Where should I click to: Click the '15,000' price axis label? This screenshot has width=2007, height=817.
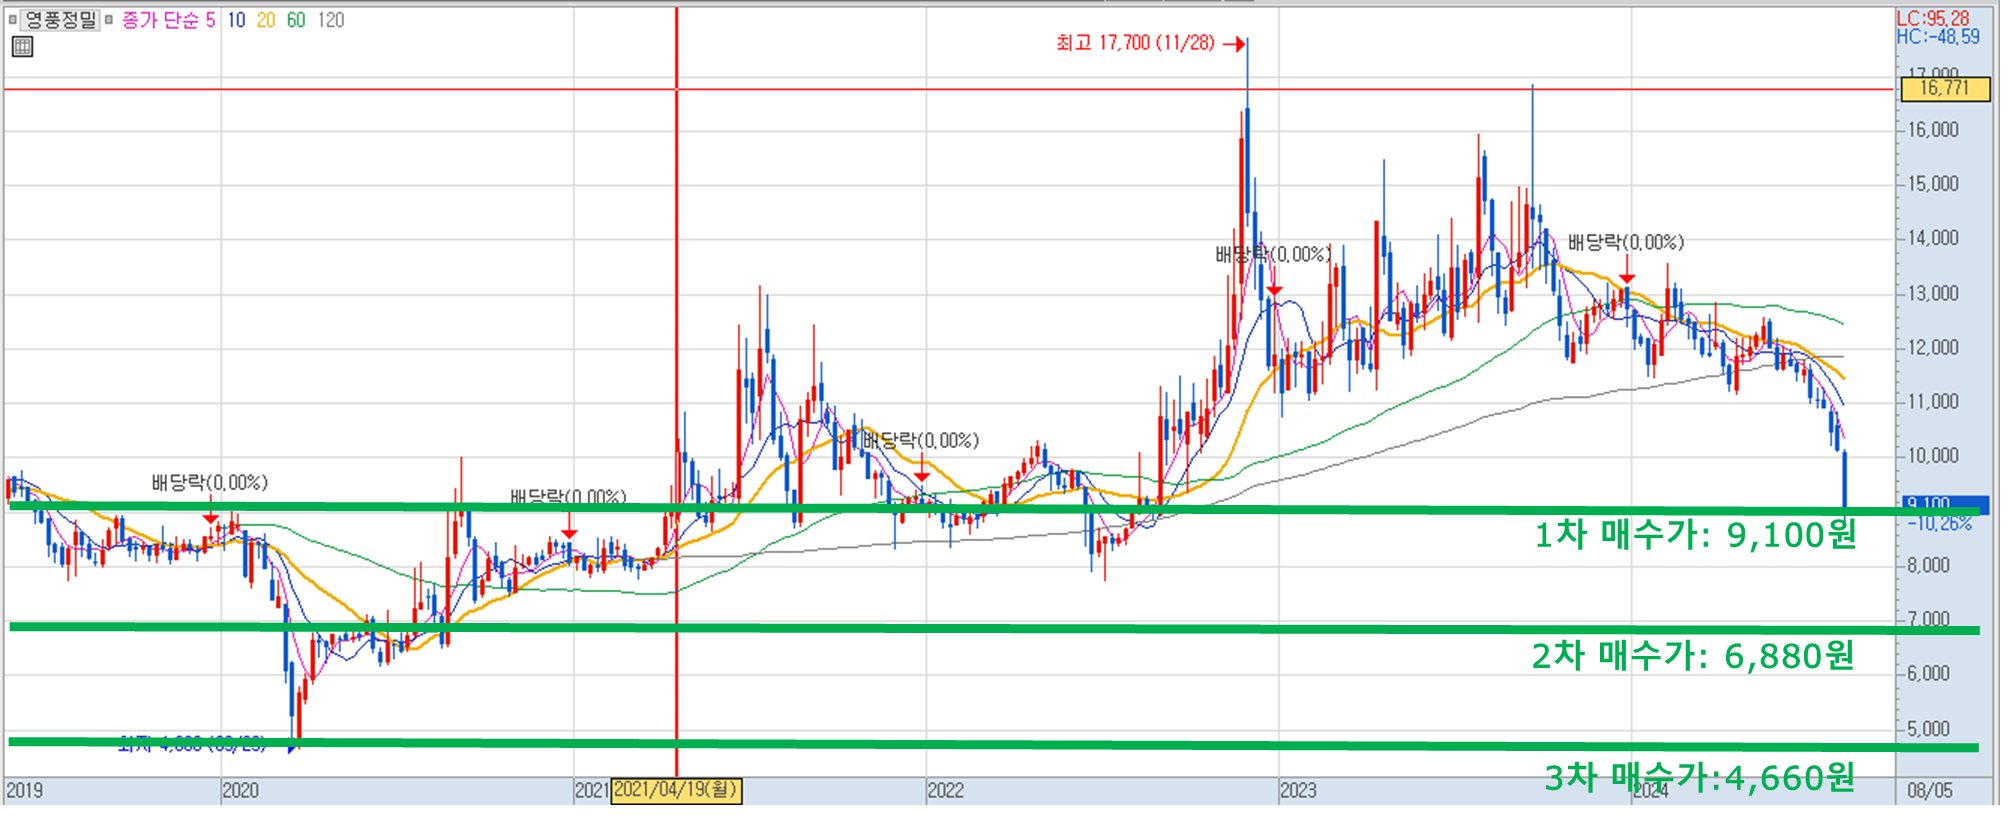click(1933, 184)
